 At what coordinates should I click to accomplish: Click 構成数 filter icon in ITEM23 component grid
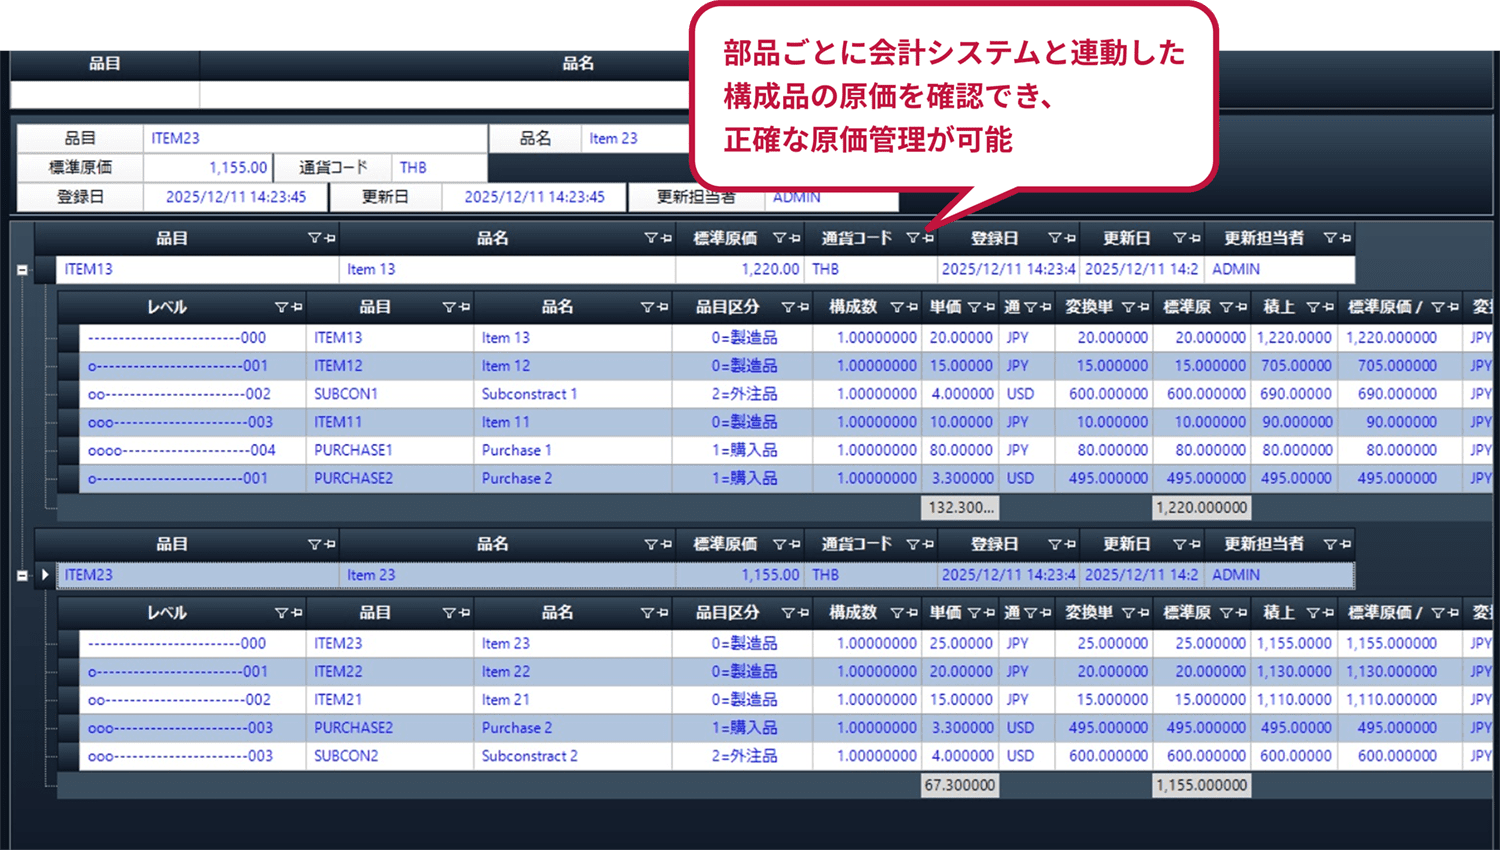[897, 614]
